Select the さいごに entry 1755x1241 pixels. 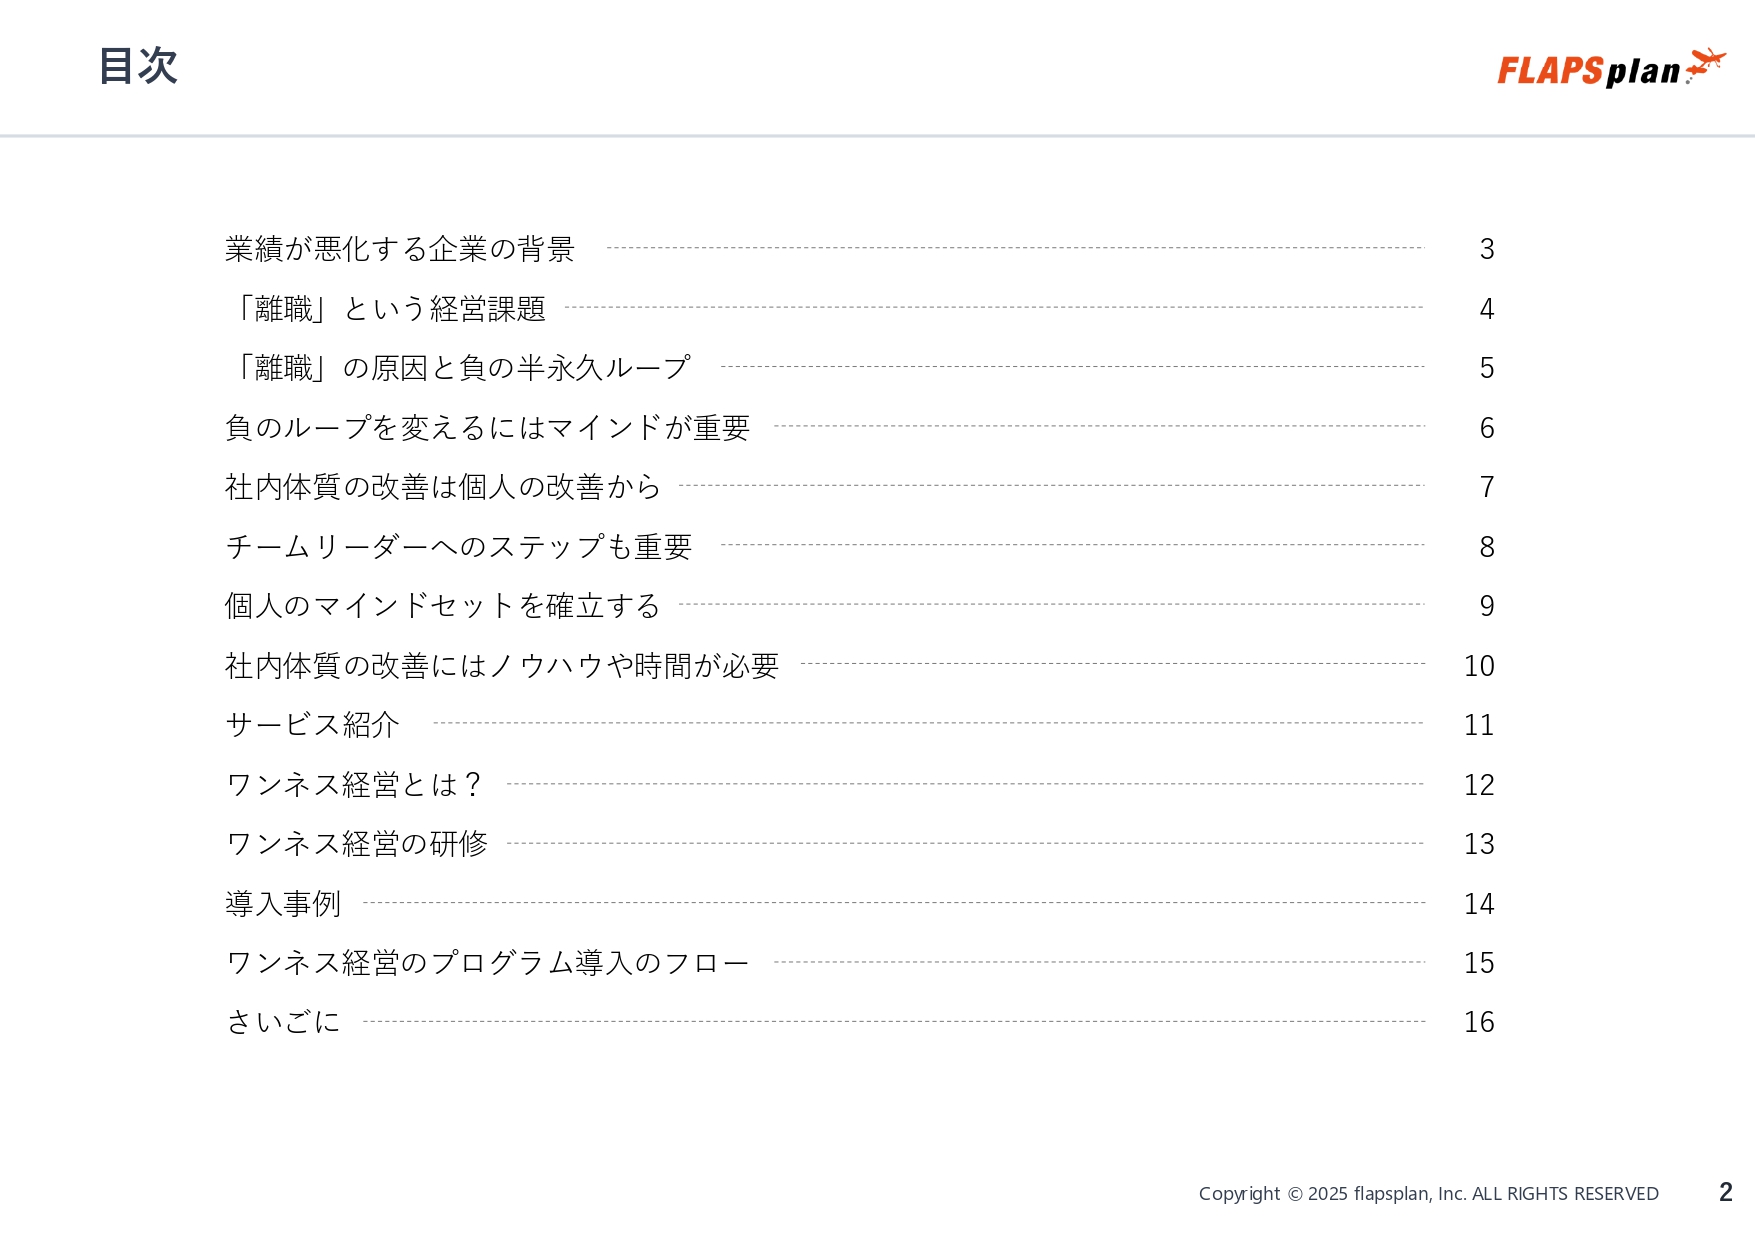[x=284, y=1022]
